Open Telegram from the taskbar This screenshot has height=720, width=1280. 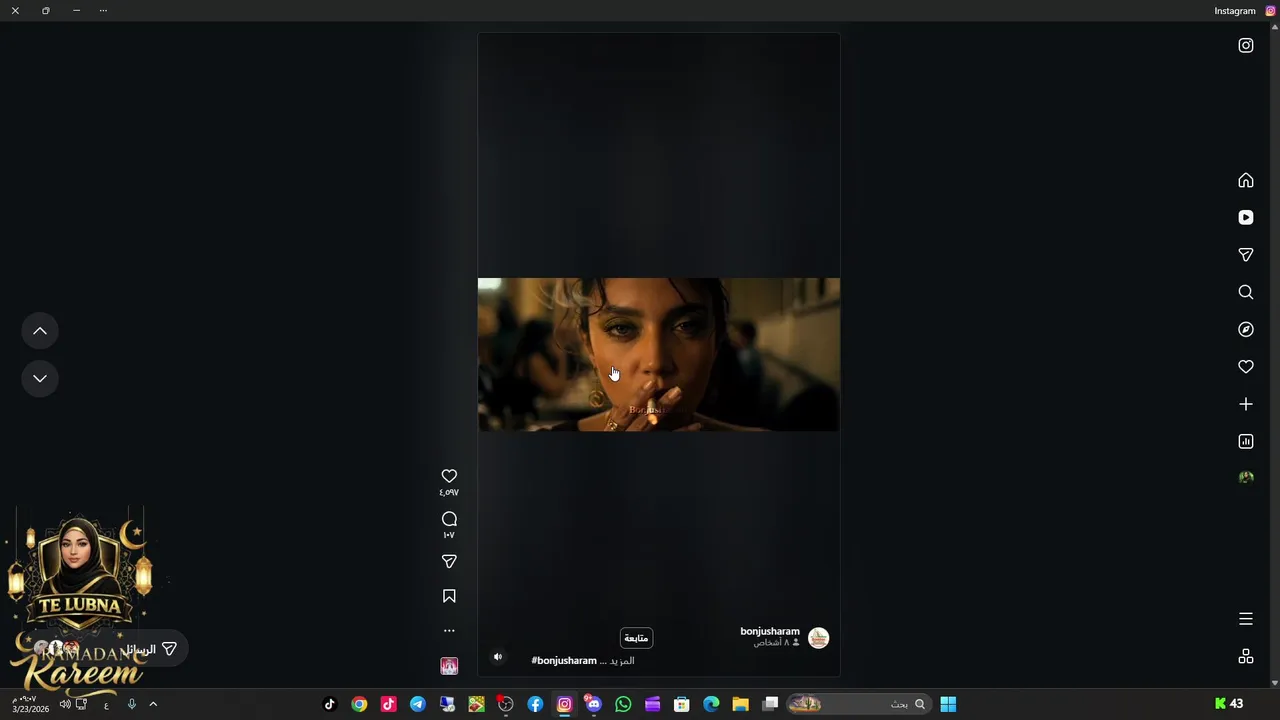coord(418,704)
